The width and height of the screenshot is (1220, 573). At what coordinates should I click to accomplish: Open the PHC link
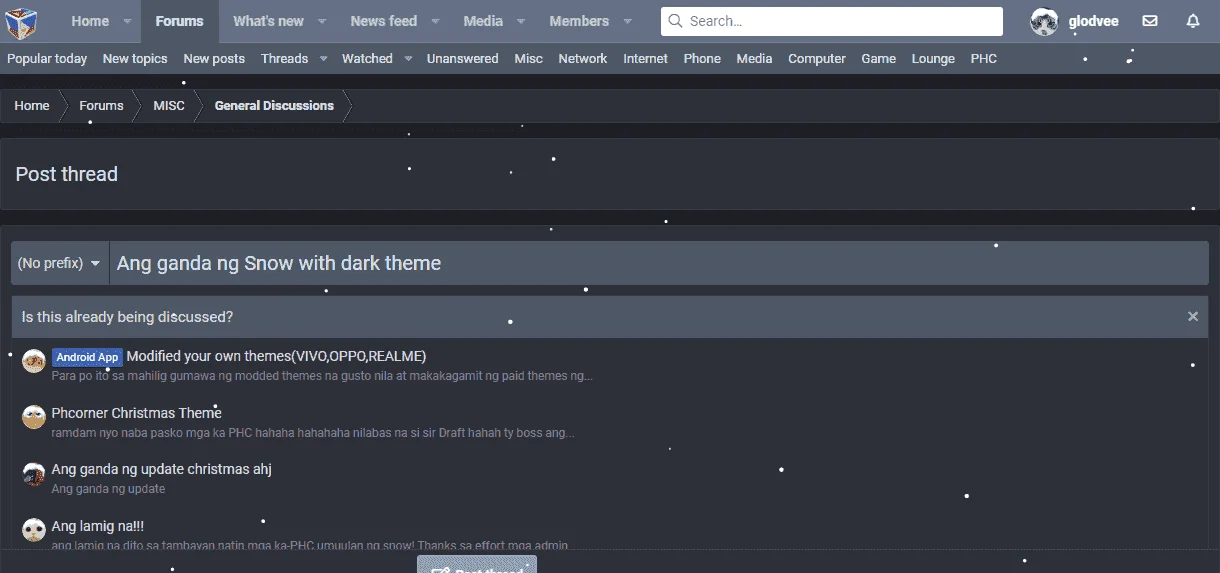pos(984,59)
